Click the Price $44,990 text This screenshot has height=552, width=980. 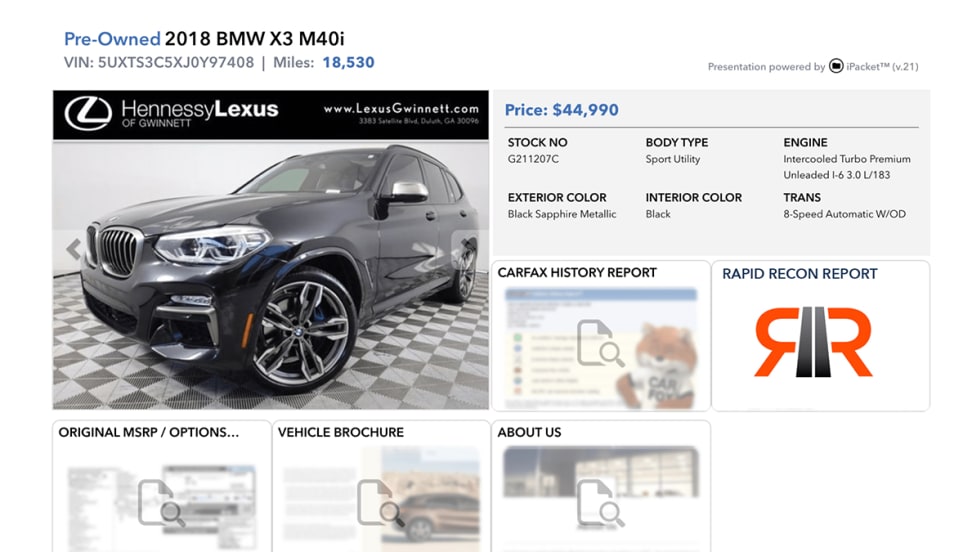coord(561,110)
